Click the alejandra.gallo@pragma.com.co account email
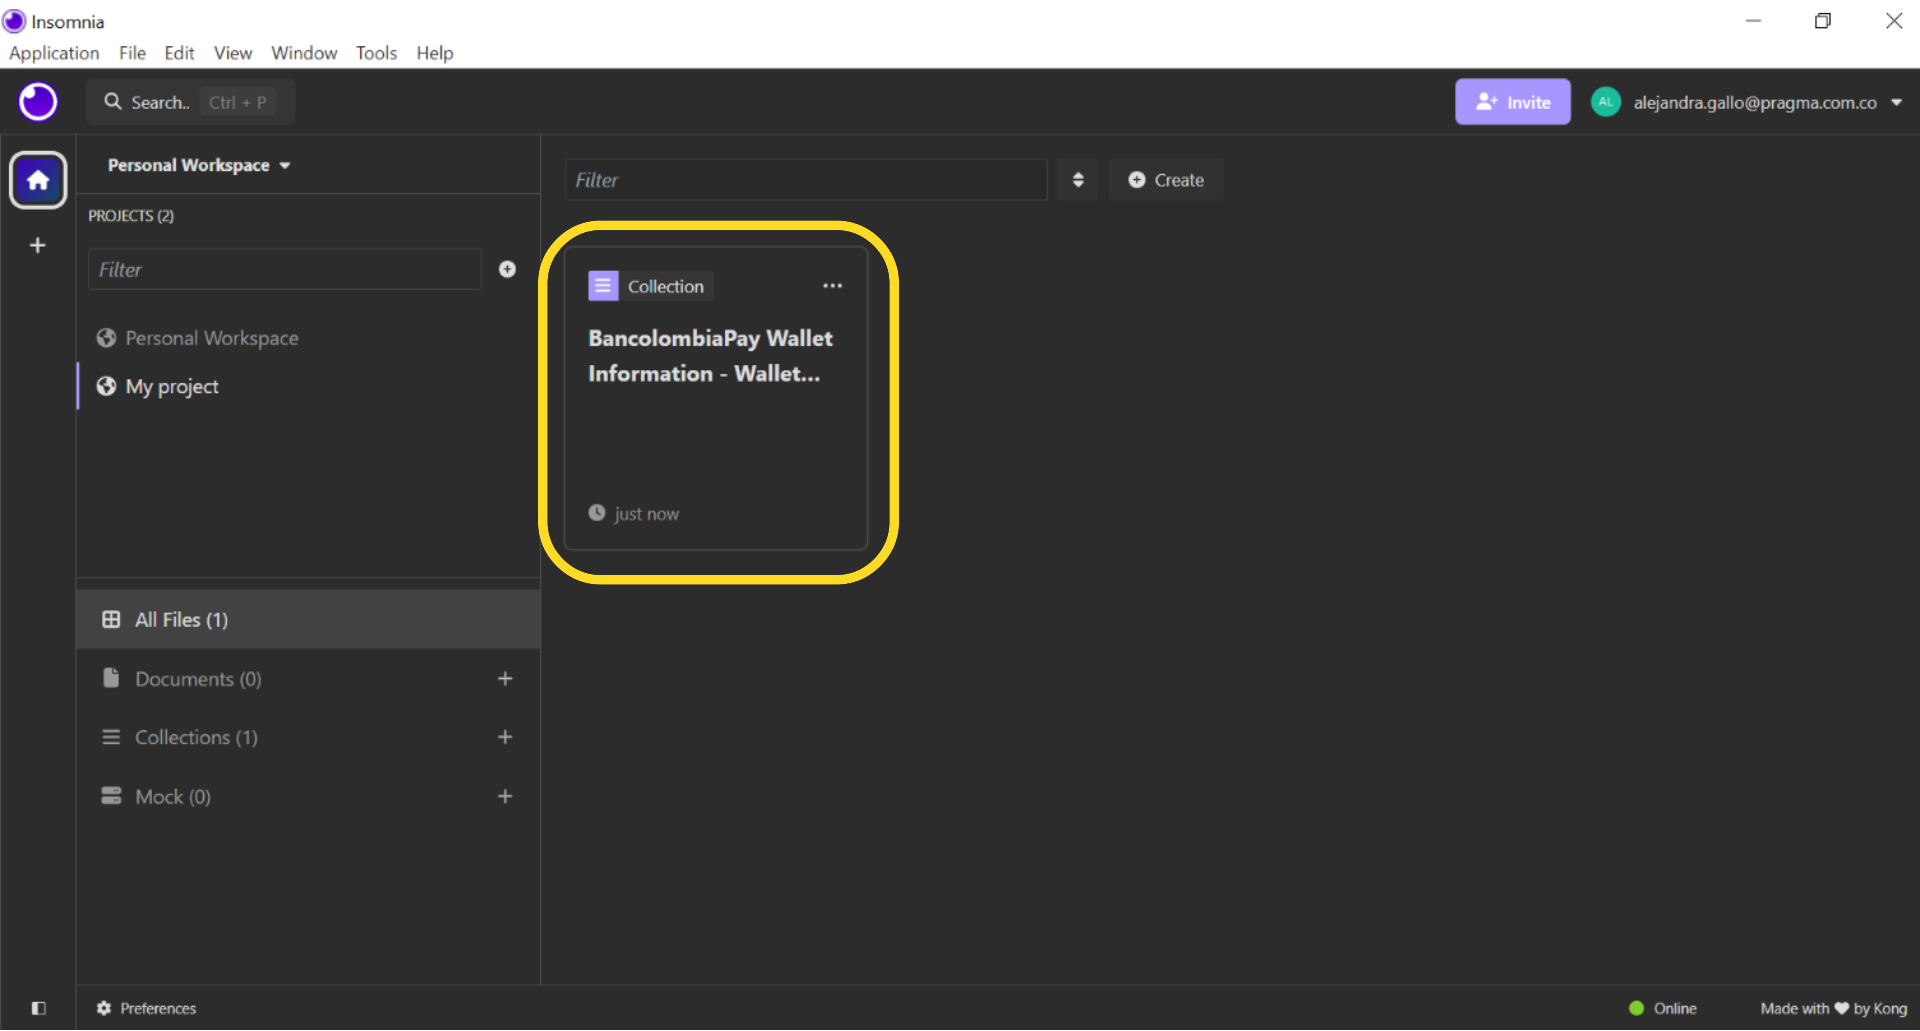Viewport: 1920px width, 1031px height. pyautogui.click(x=1755, y=102)
